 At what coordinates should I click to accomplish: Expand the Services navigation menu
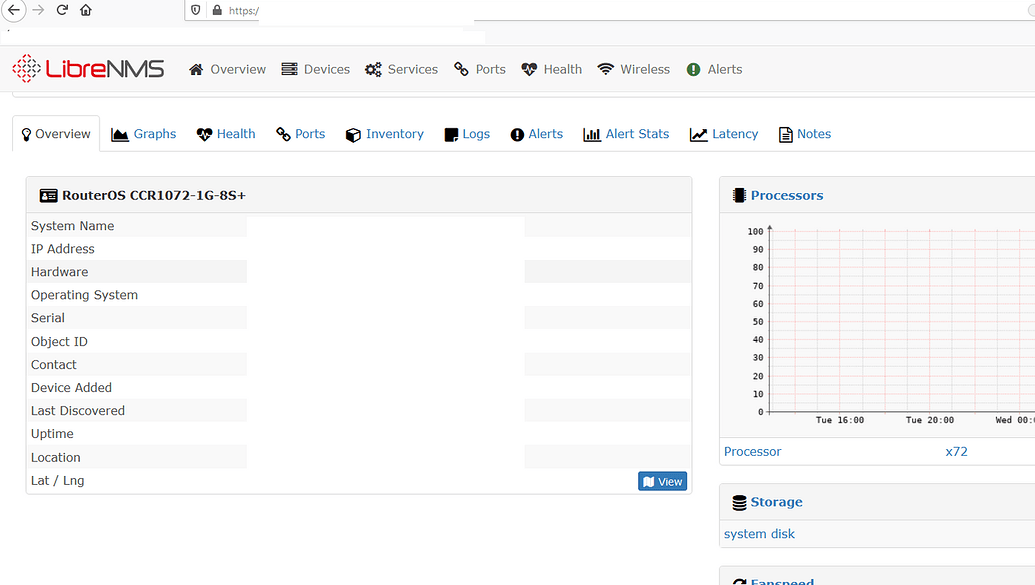coord(401,69)
